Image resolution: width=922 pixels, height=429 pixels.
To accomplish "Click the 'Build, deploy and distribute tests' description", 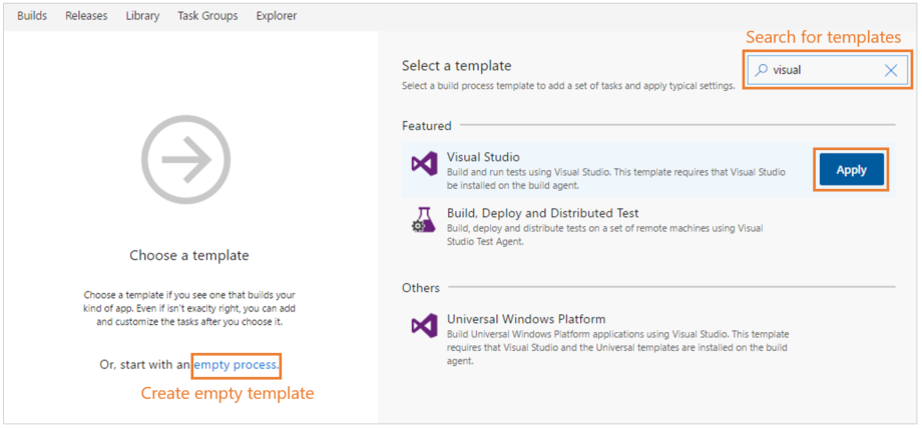I will point(605,235).
